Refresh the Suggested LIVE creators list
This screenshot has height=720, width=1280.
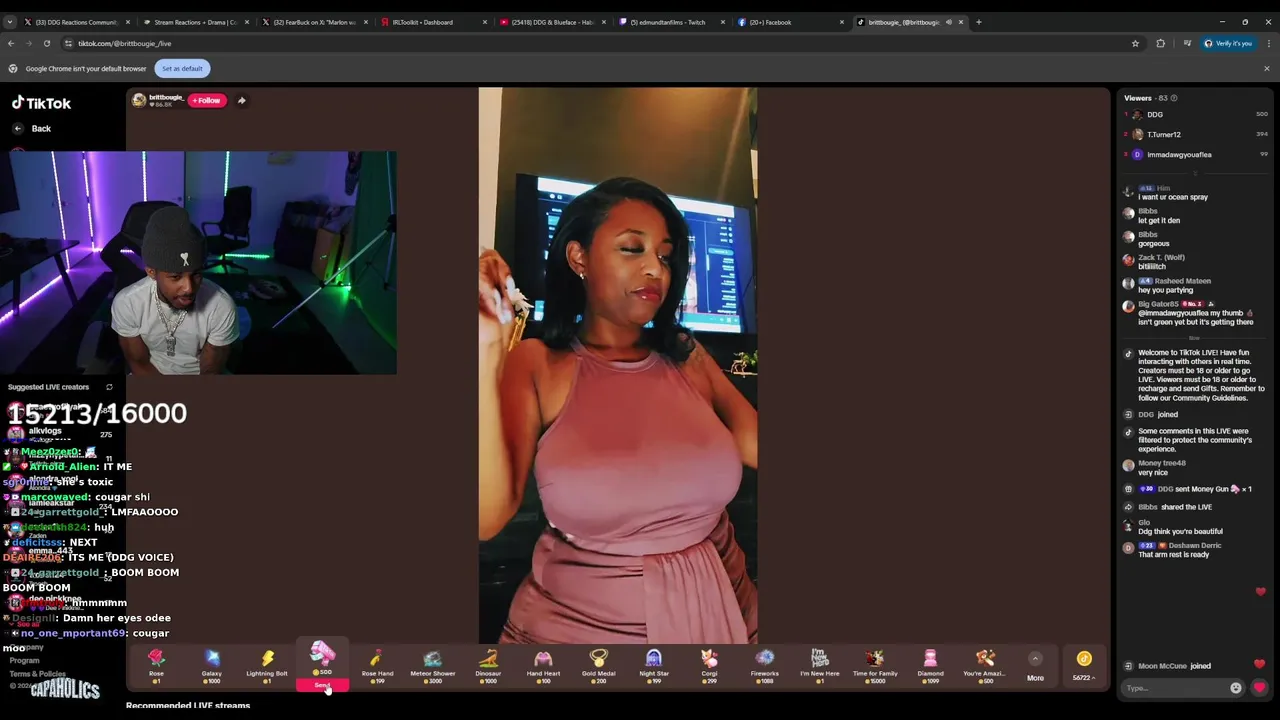[109, 387]
